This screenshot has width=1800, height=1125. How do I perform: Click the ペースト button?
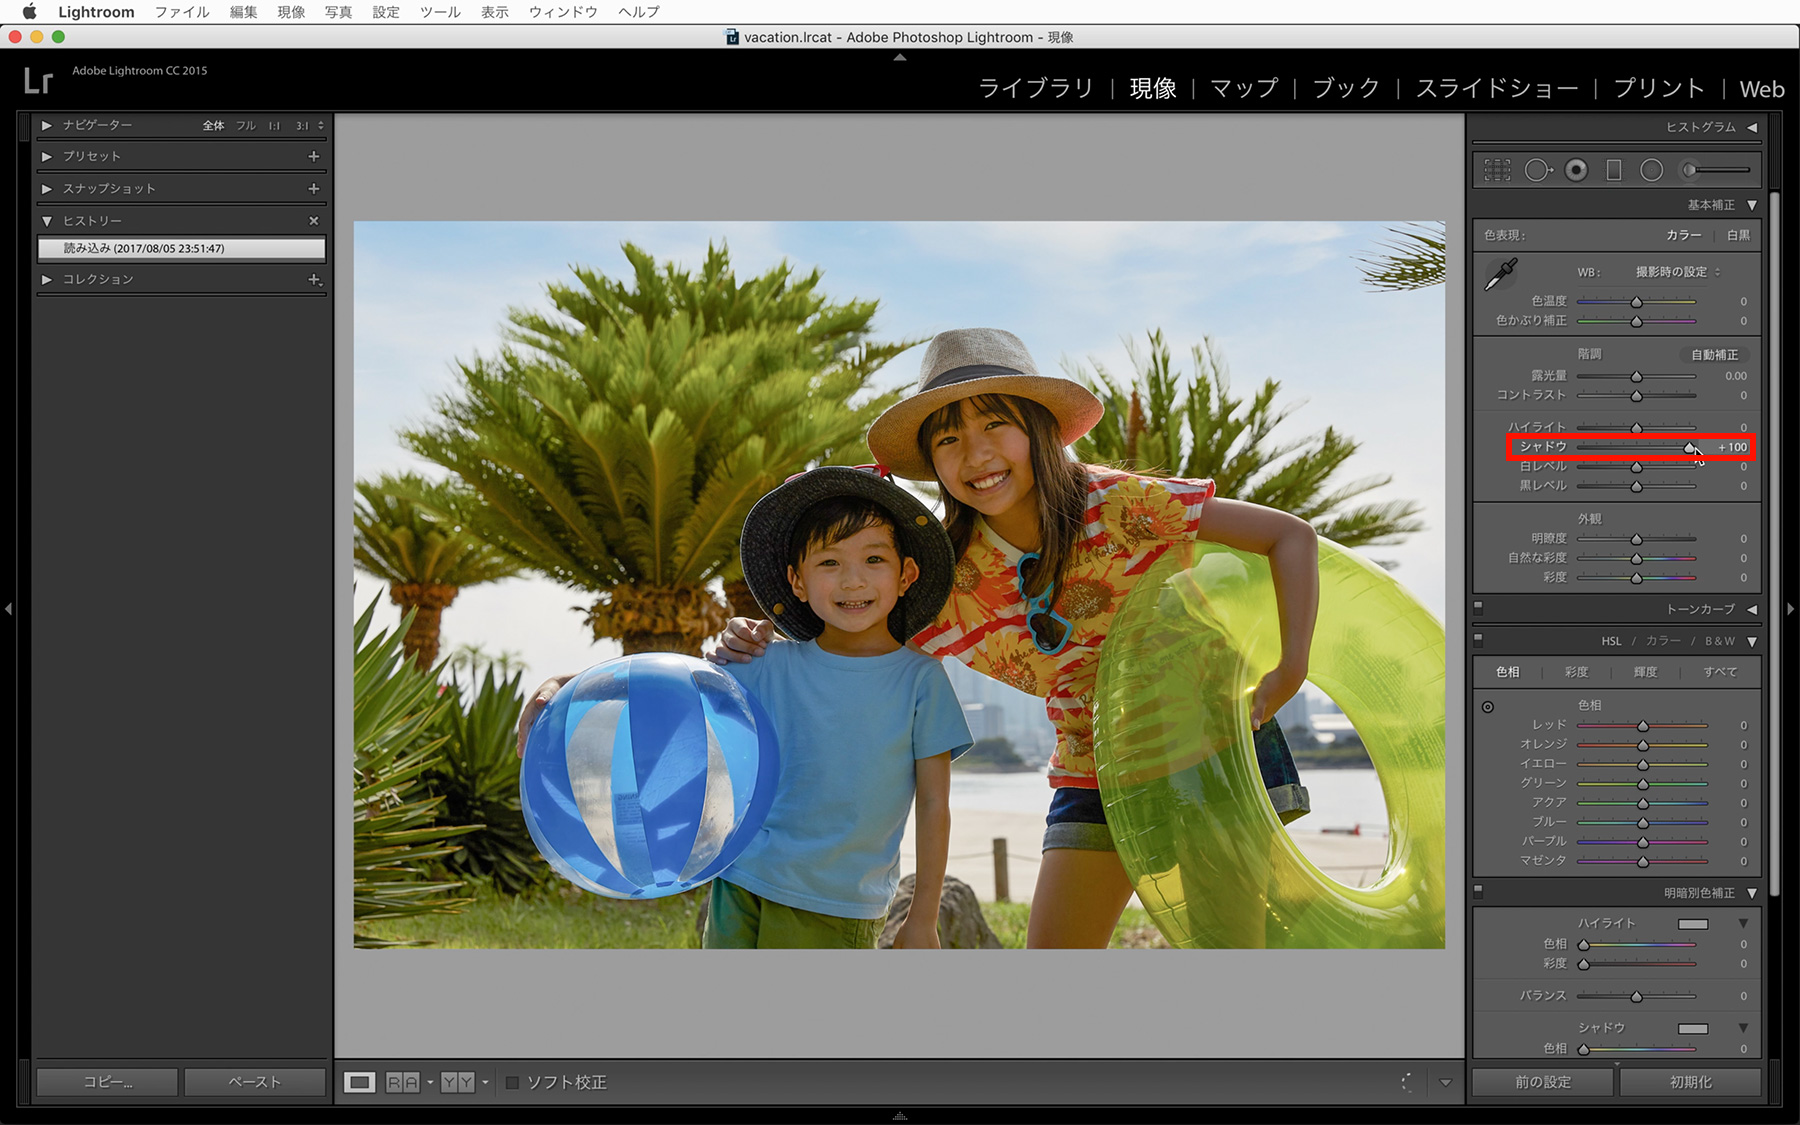coord(255,1082)
